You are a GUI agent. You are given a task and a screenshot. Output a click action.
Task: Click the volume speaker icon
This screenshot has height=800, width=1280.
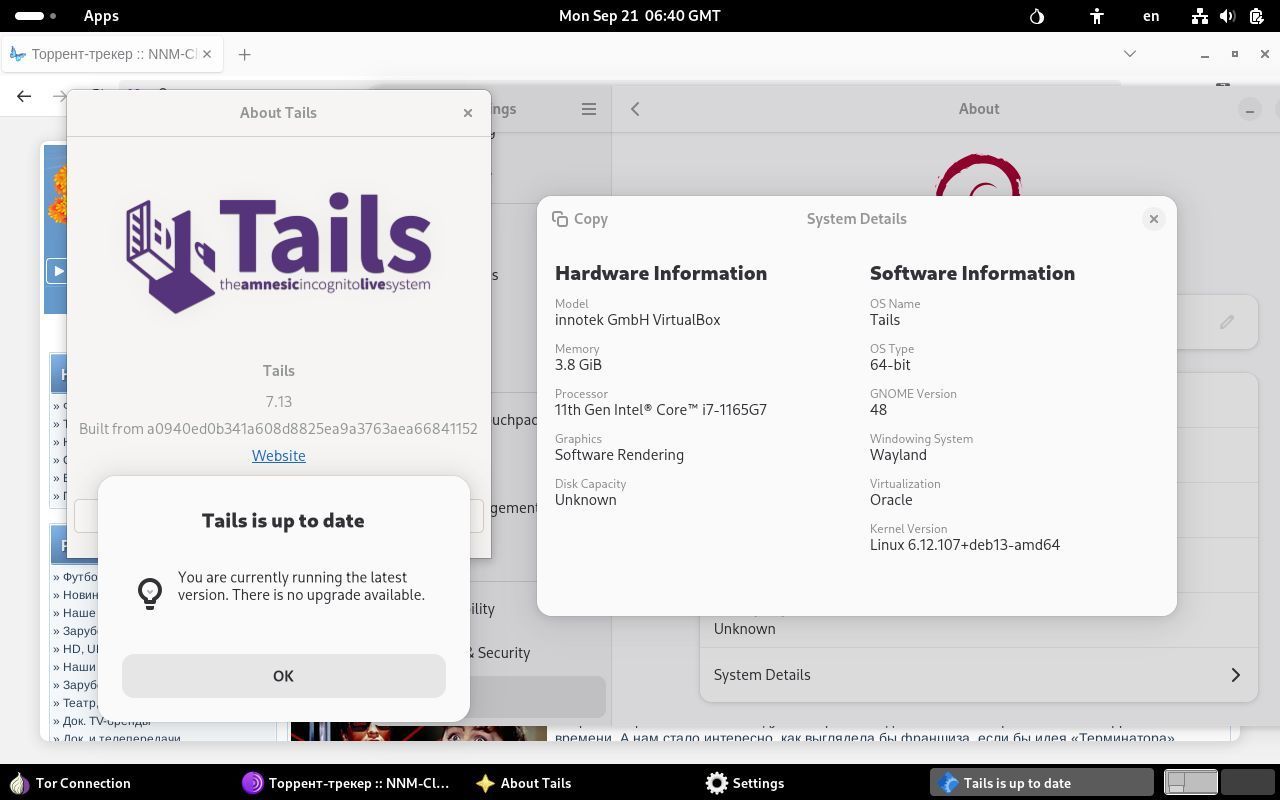tap(1227, 16)
